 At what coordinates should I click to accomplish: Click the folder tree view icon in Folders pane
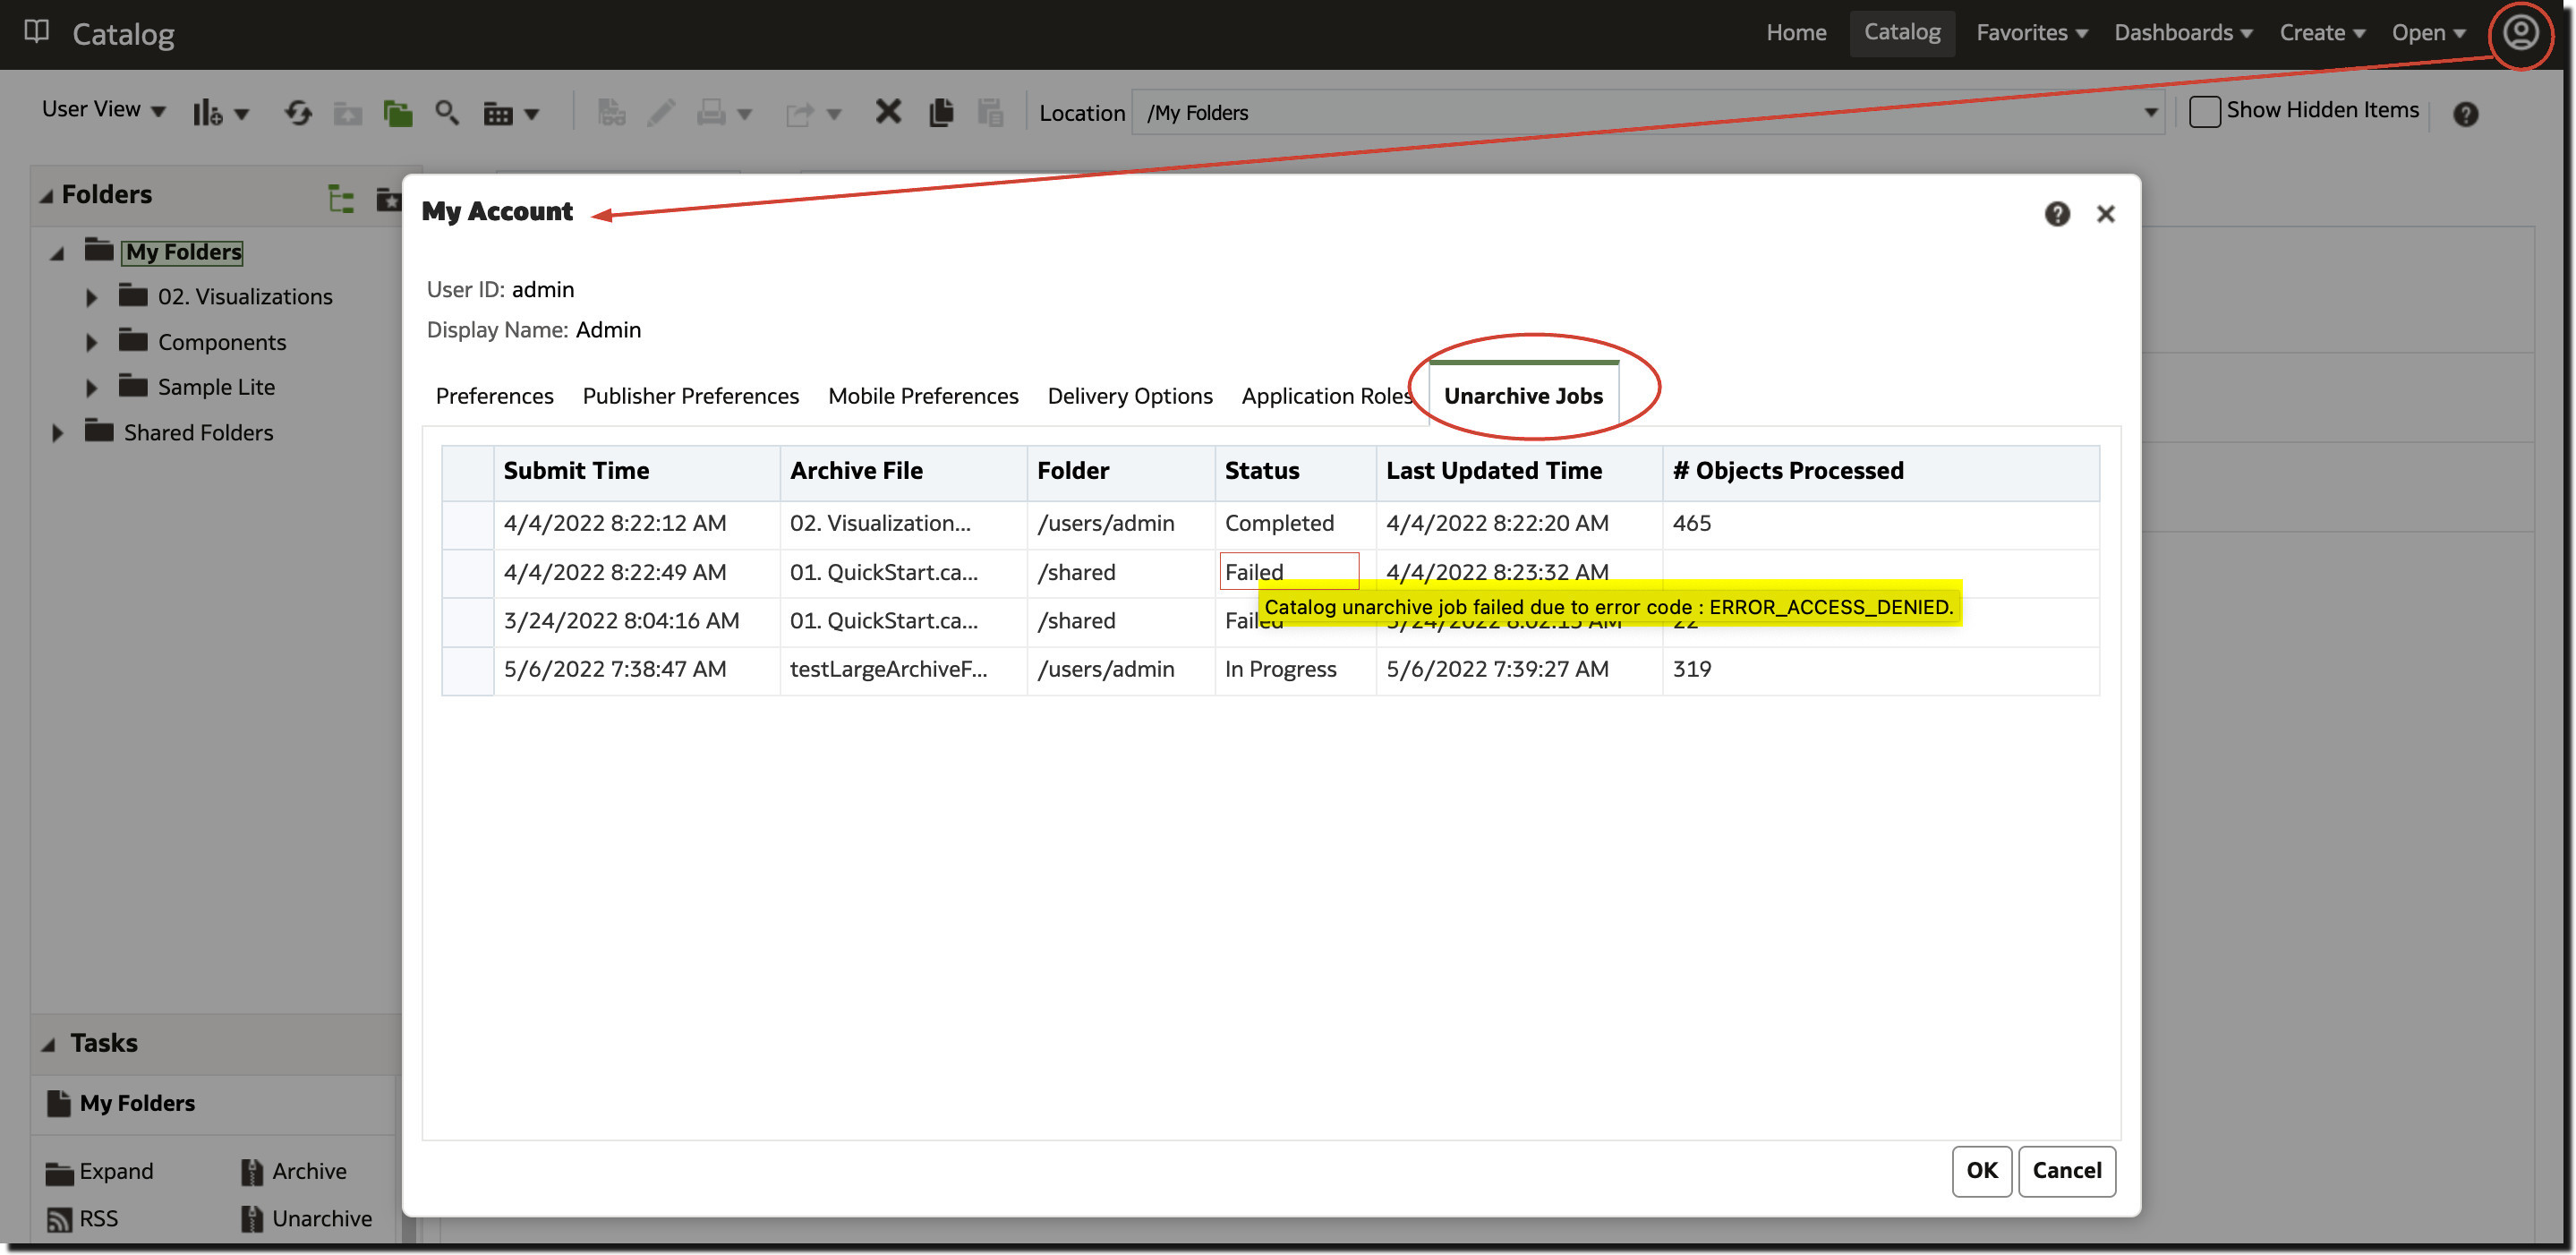[x=341, y=198]
